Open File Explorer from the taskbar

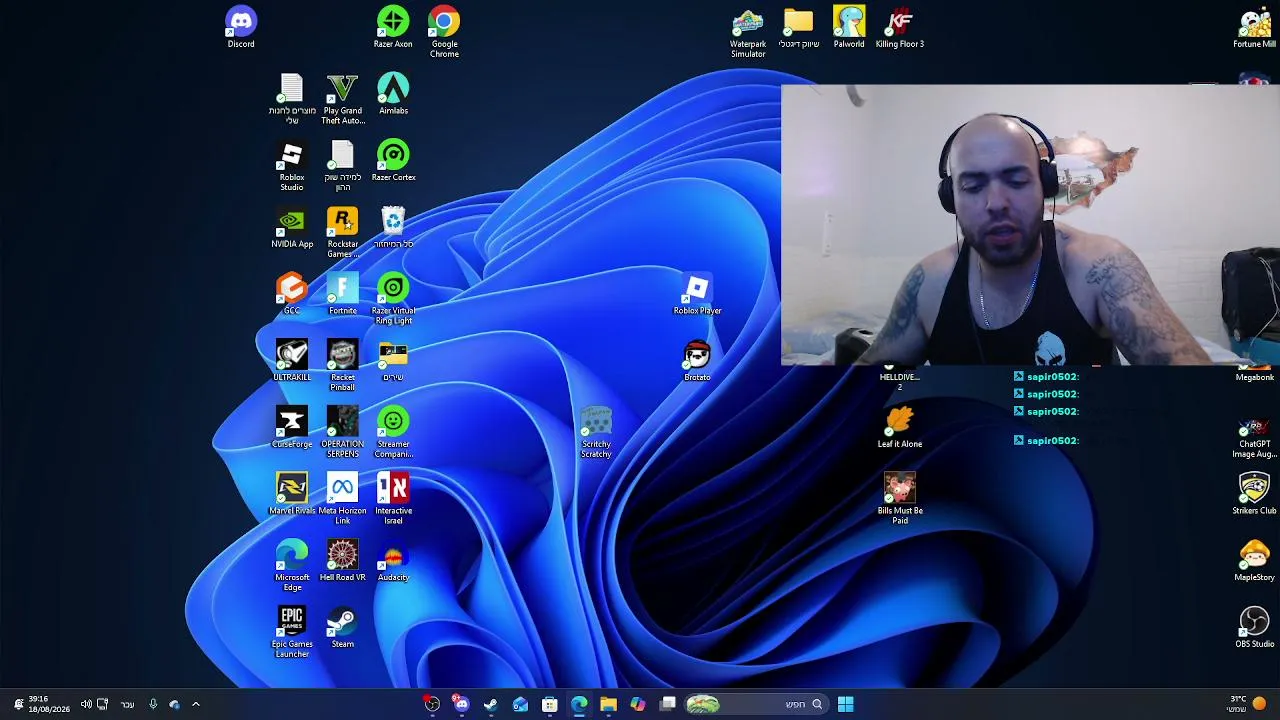pyautogui.click(x=608, y=704)
